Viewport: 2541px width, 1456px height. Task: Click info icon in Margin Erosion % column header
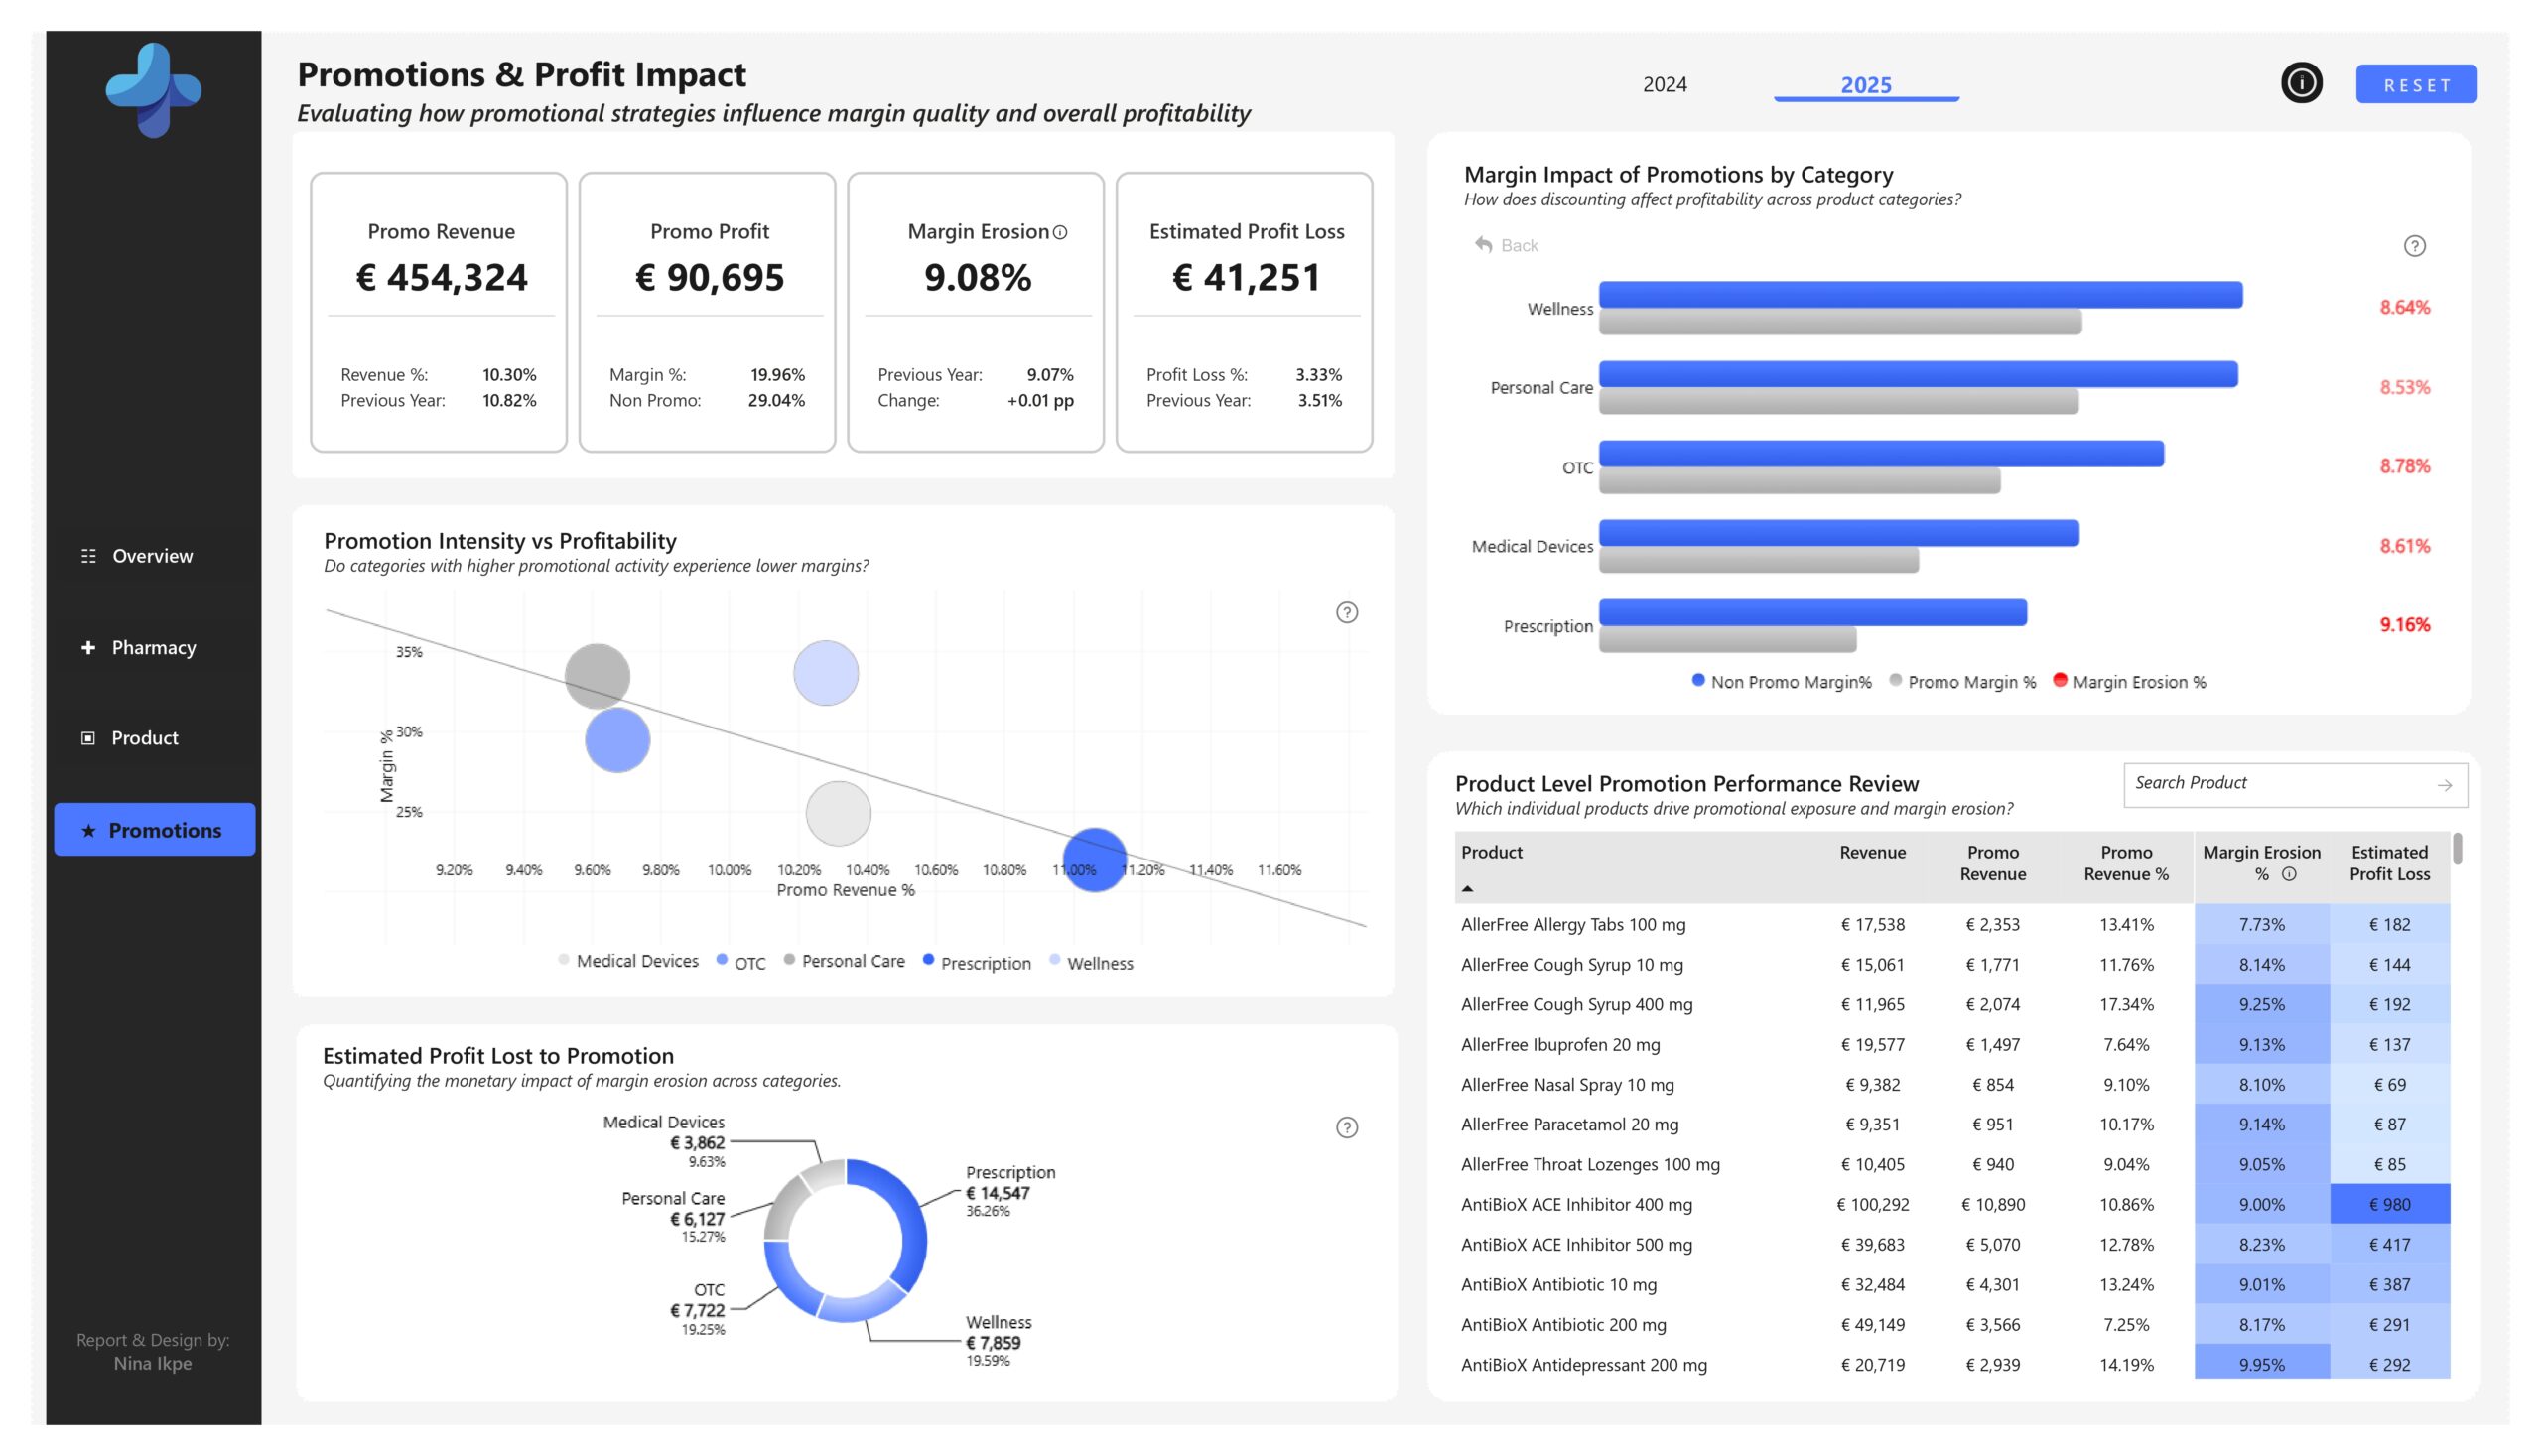(x=2288, y=875)
